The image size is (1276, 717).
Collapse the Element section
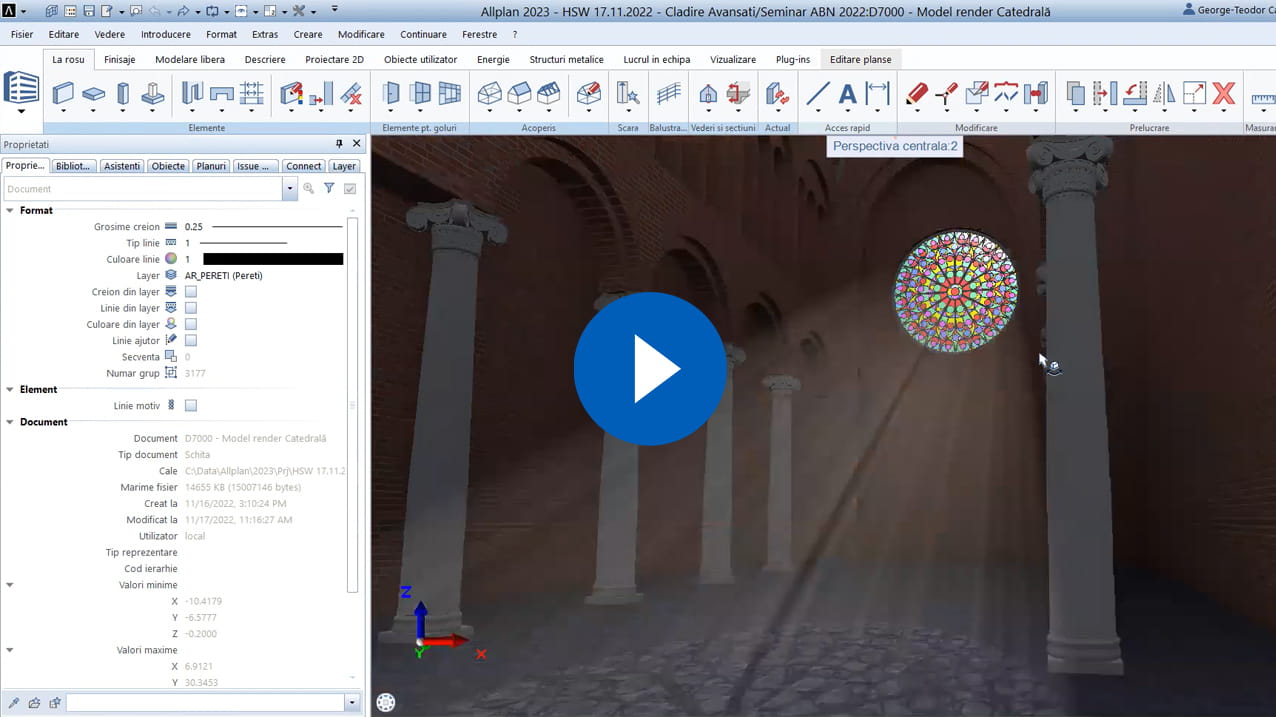10,389
